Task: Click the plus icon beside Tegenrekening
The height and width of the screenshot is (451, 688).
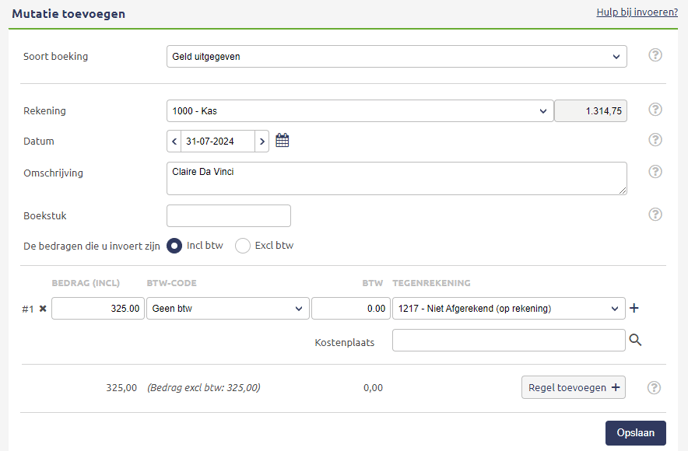Action: pyautogui.click(x=634, y=309)
